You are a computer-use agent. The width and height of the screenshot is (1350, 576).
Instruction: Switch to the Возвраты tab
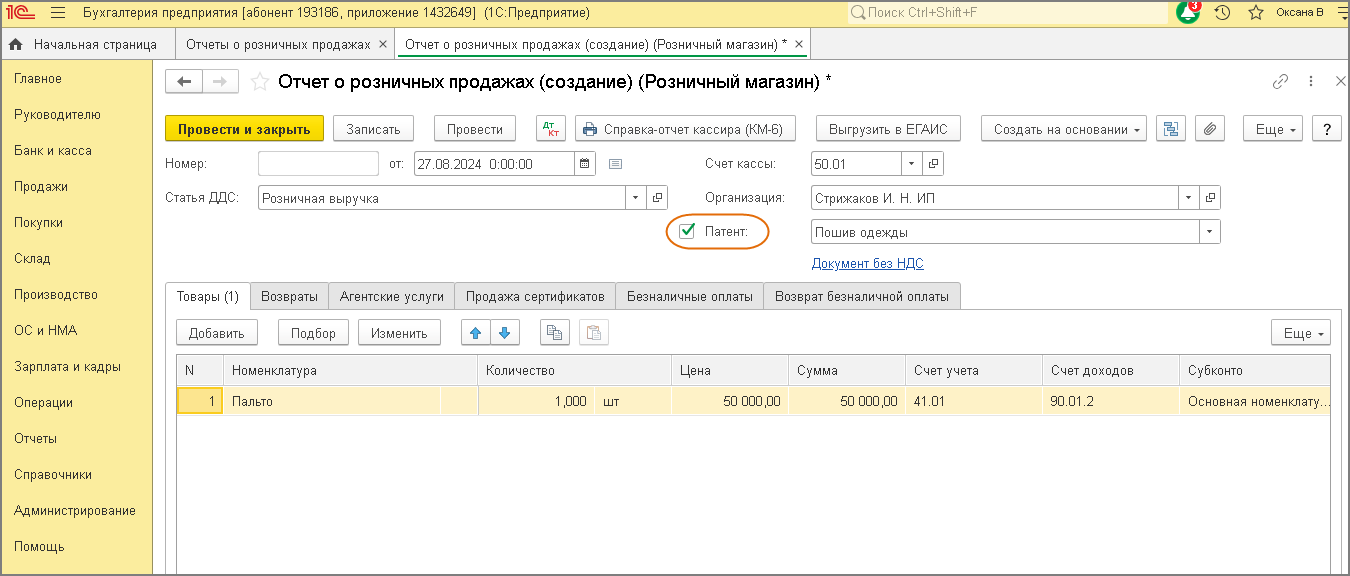click(x=289, y=296)
